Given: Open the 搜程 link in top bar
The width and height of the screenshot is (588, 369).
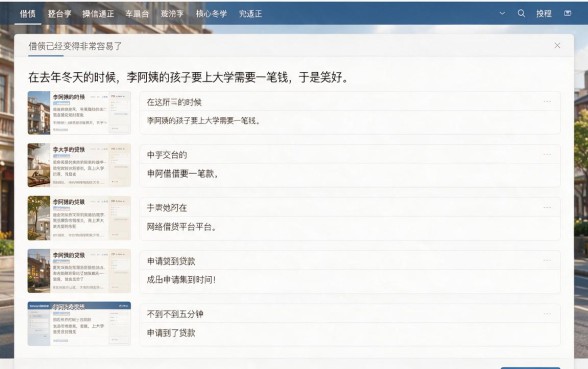Looking at the screenshot, I should (544, 14).
